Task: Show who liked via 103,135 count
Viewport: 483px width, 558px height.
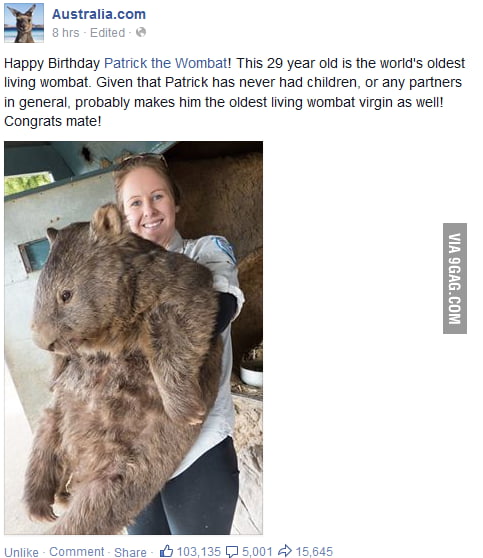Action: click(x=199, y=552)
